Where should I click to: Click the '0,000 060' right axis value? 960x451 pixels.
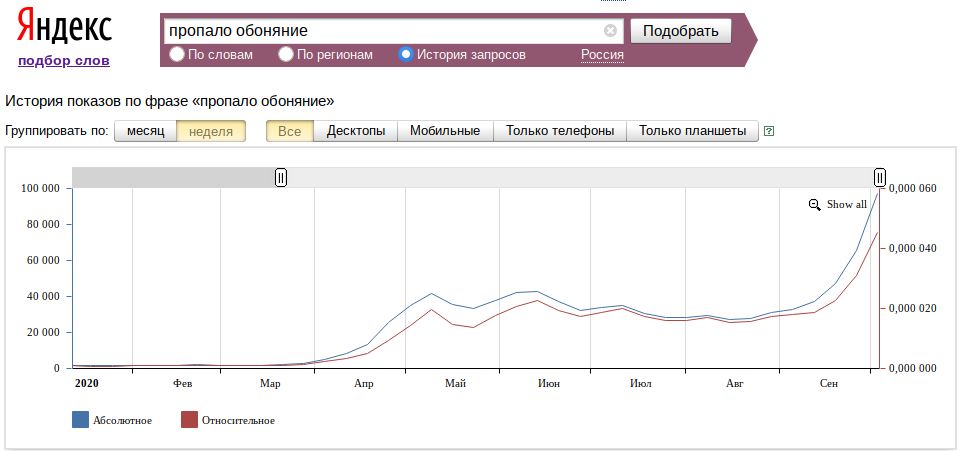[912, 188]
